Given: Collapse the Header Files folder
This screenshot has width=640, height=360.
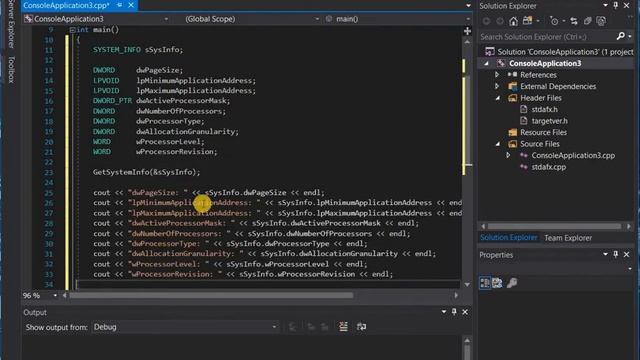Looking at the screenshot, I should point(498,98).
